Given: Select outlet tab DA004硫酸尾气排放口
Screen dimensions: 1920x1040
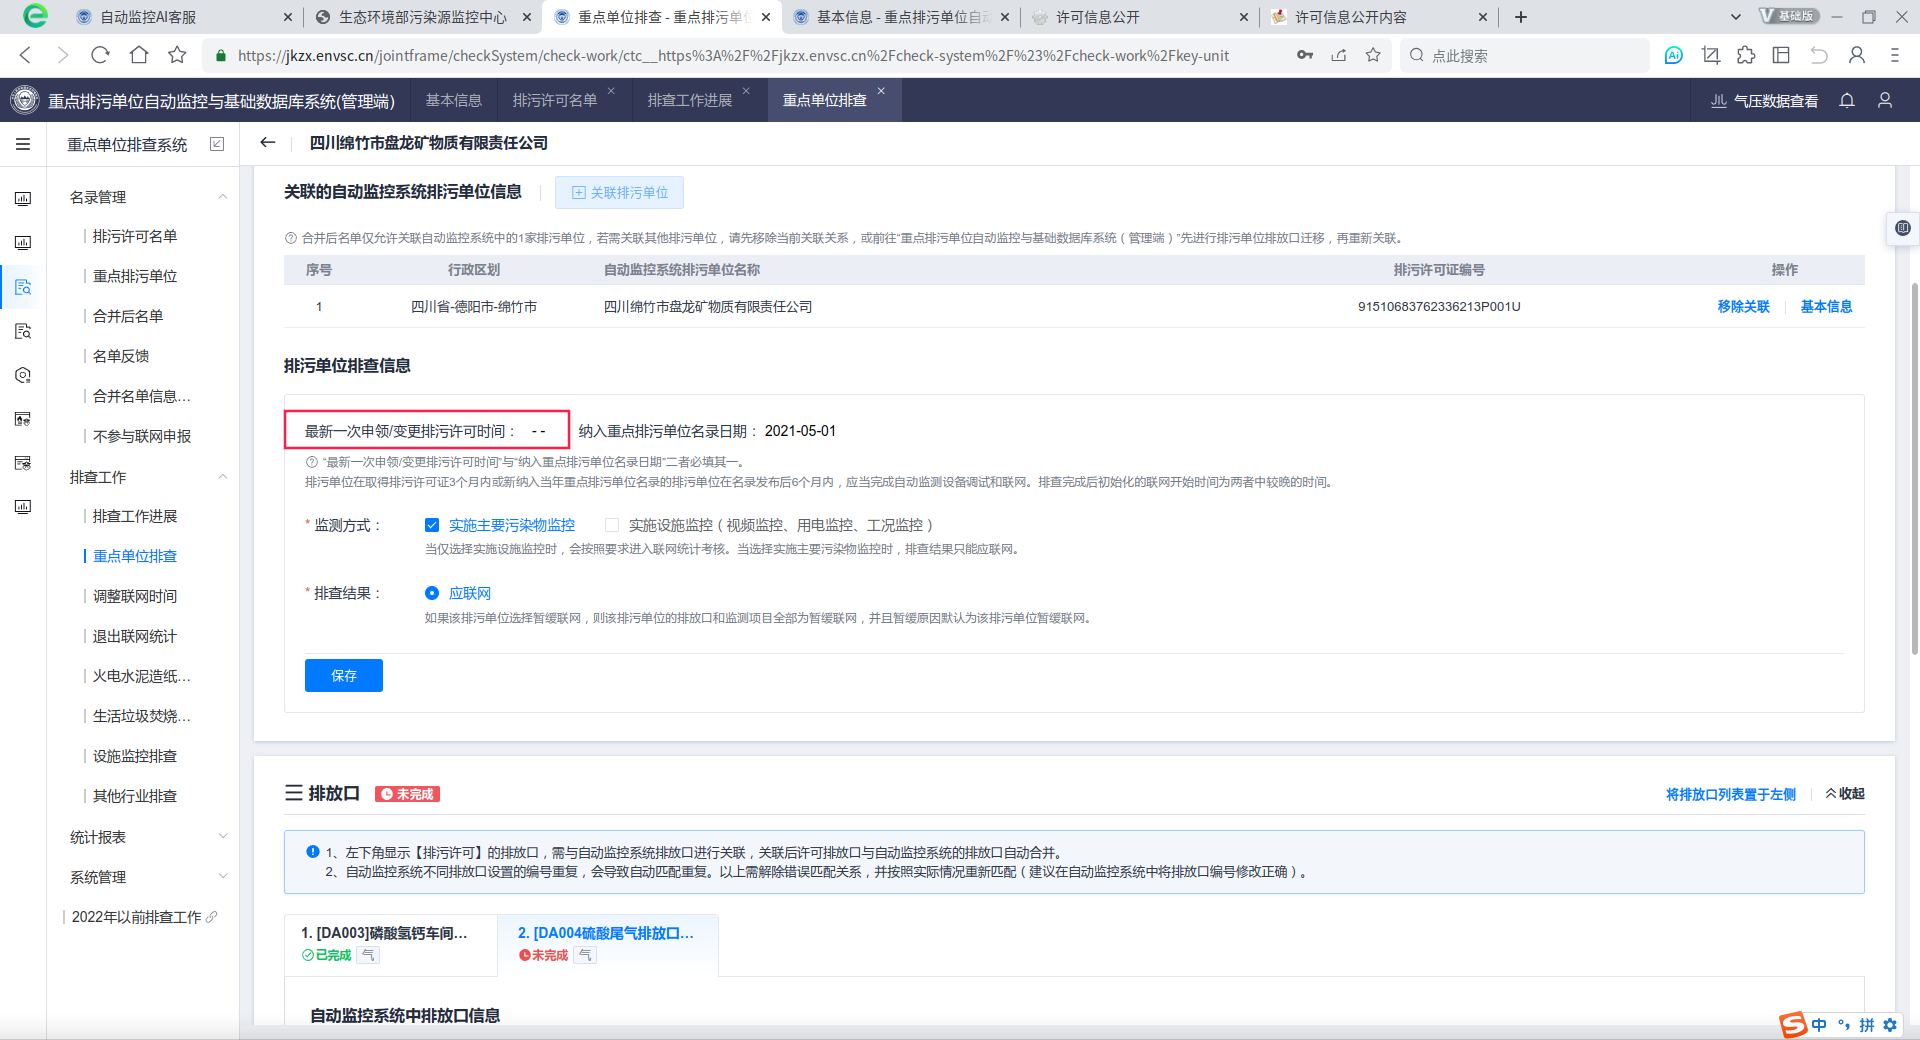Looking at the screenshot, I should click(x=607, y=943).
